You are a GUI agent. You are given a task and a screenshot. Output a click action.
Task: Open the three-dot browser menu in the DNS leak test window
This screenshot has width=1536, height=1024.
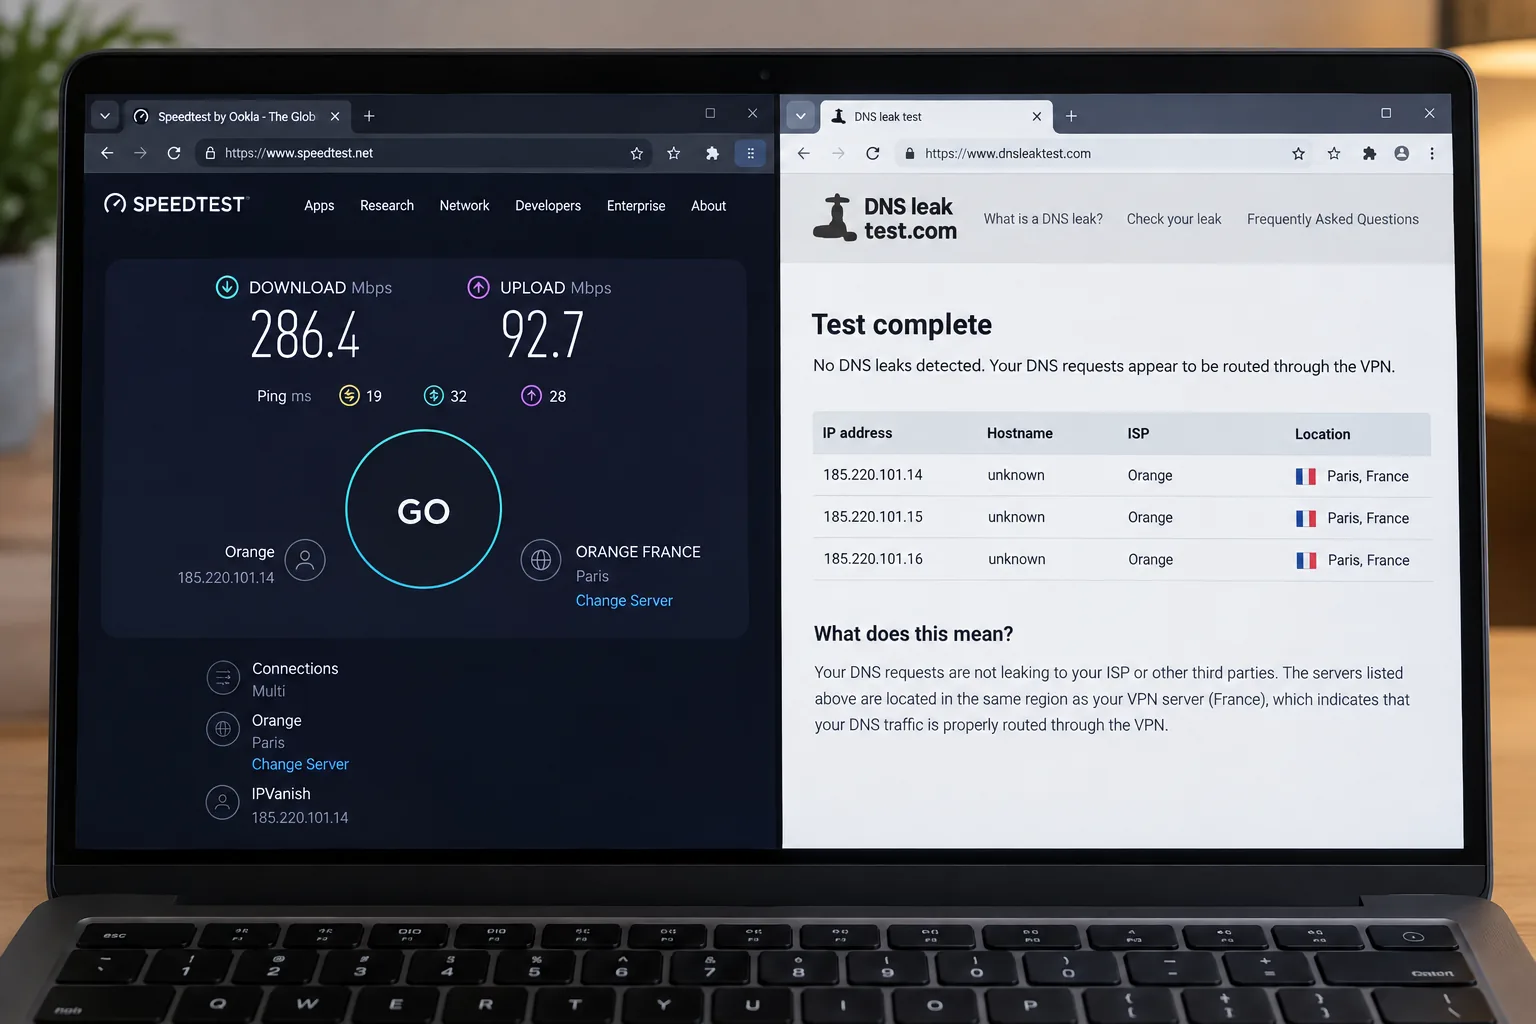(x=1432, y=153)
